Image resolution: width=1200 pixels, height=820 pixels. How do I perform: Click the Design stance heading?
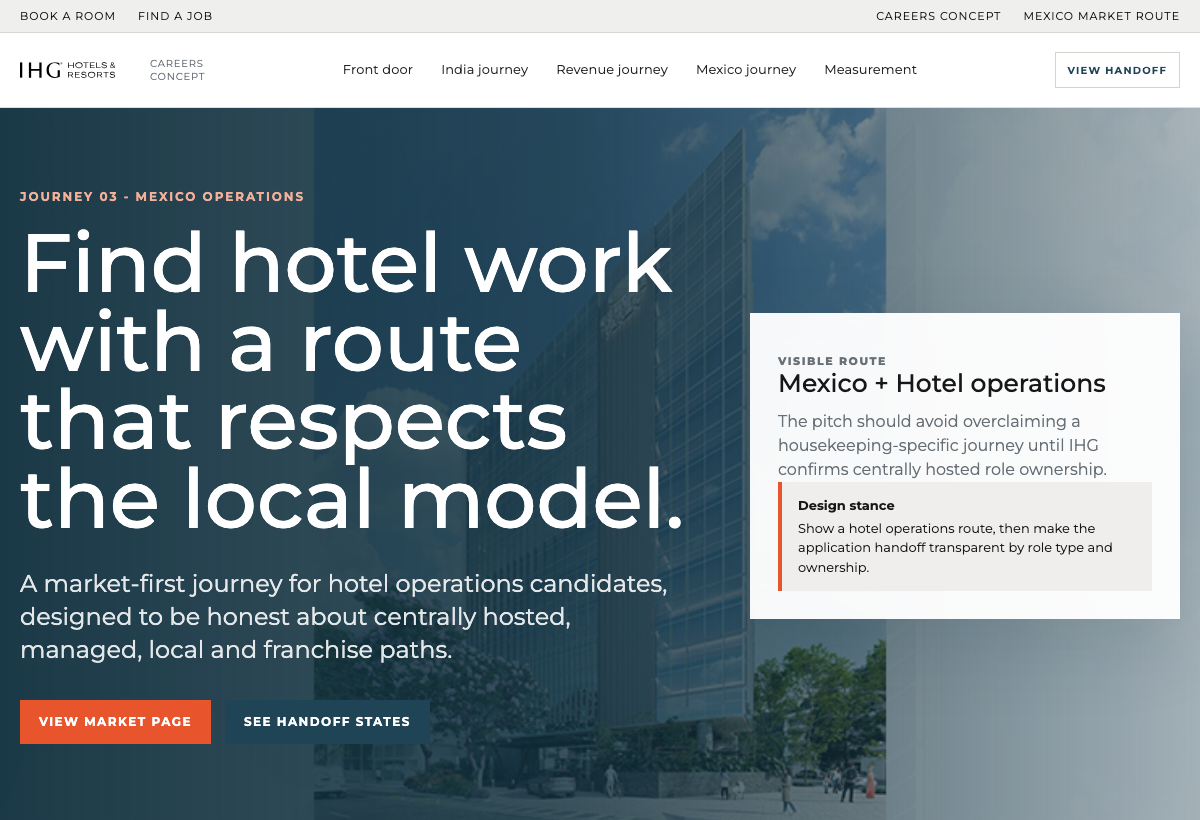click(x=846, y=506)
